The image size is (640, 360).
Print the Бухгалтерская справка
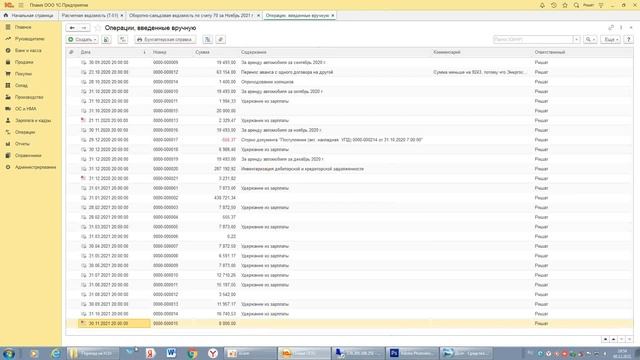[x=165, y=40]
